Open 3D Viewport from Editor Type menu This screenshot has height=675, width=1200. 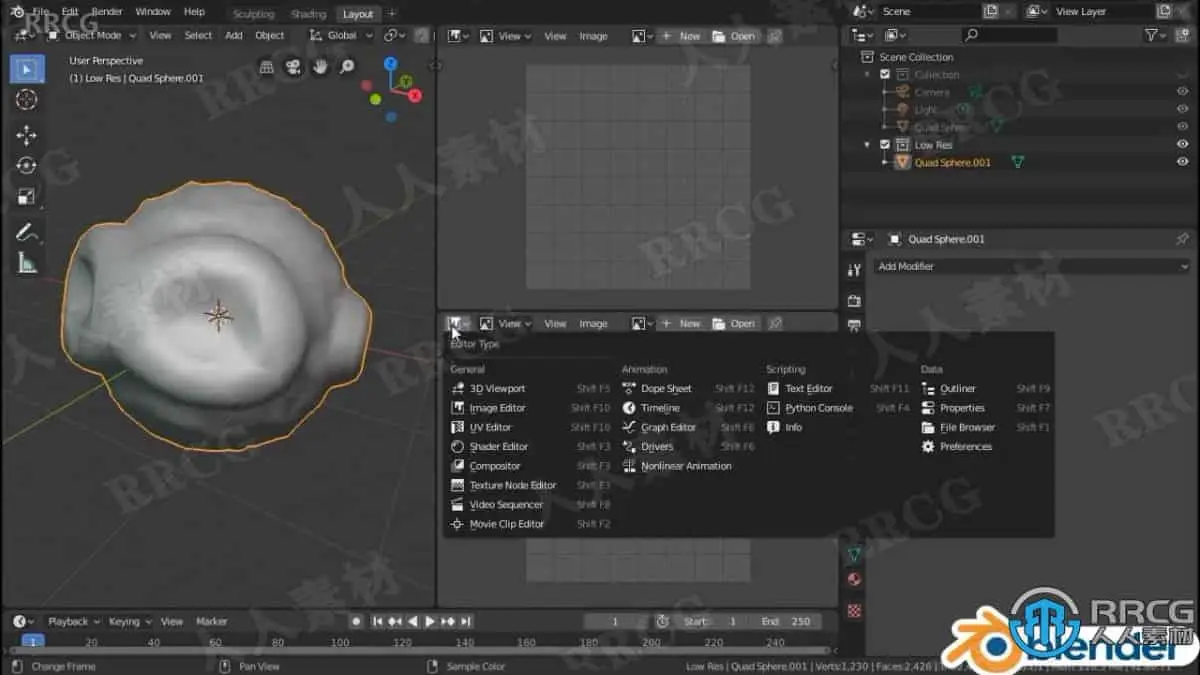coord(497,388)
